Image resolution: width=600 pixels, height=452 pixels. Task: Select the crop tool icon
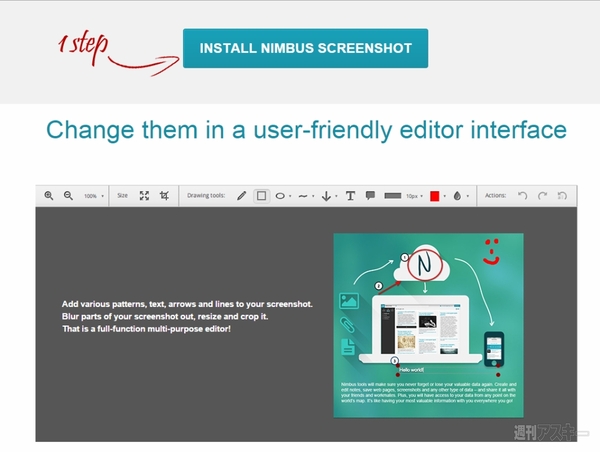(x=164, y=196)
